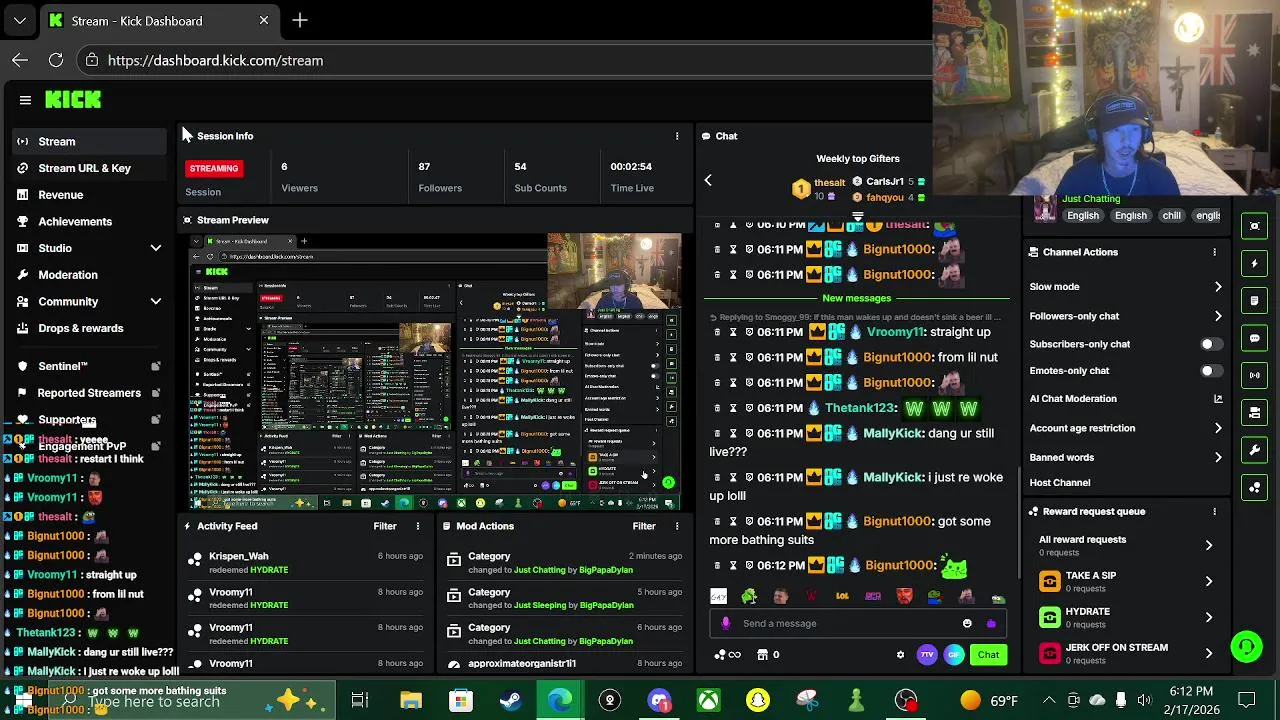Expand All reward requests
Image resolution: width=1280 pixels, height=720 pixels.
(1209, 545)
